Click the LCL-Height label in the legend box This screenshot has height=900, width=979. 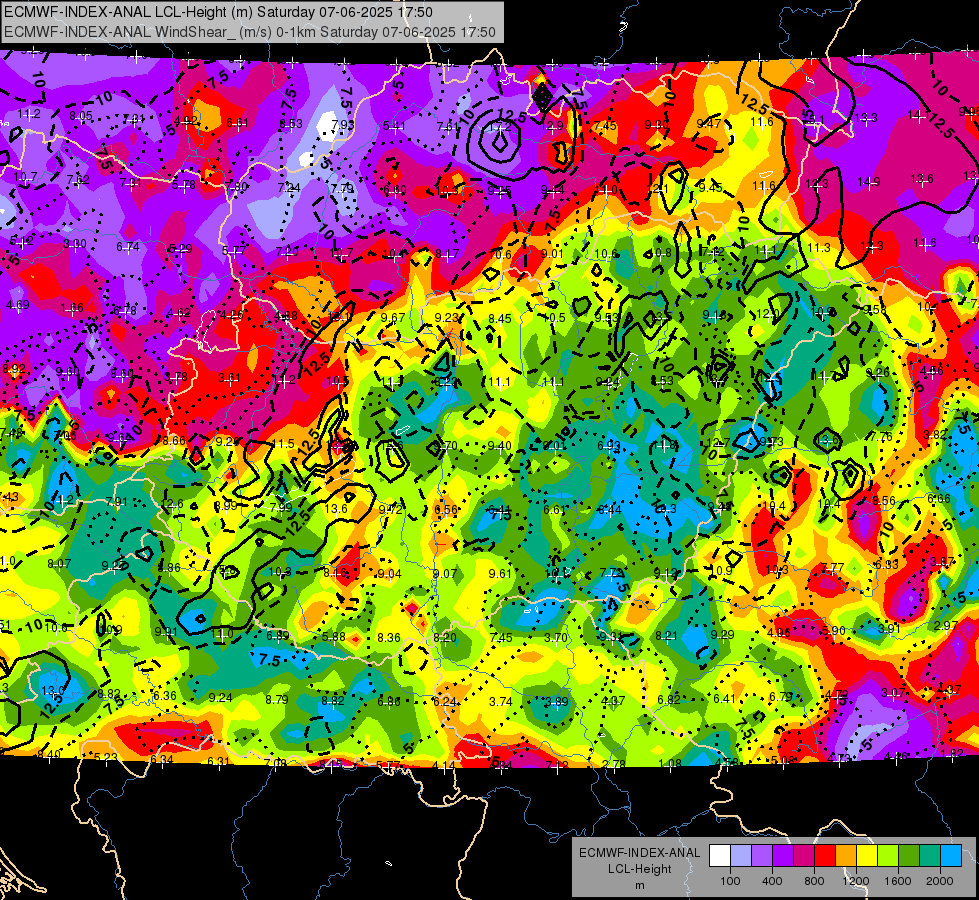(640, 869)
